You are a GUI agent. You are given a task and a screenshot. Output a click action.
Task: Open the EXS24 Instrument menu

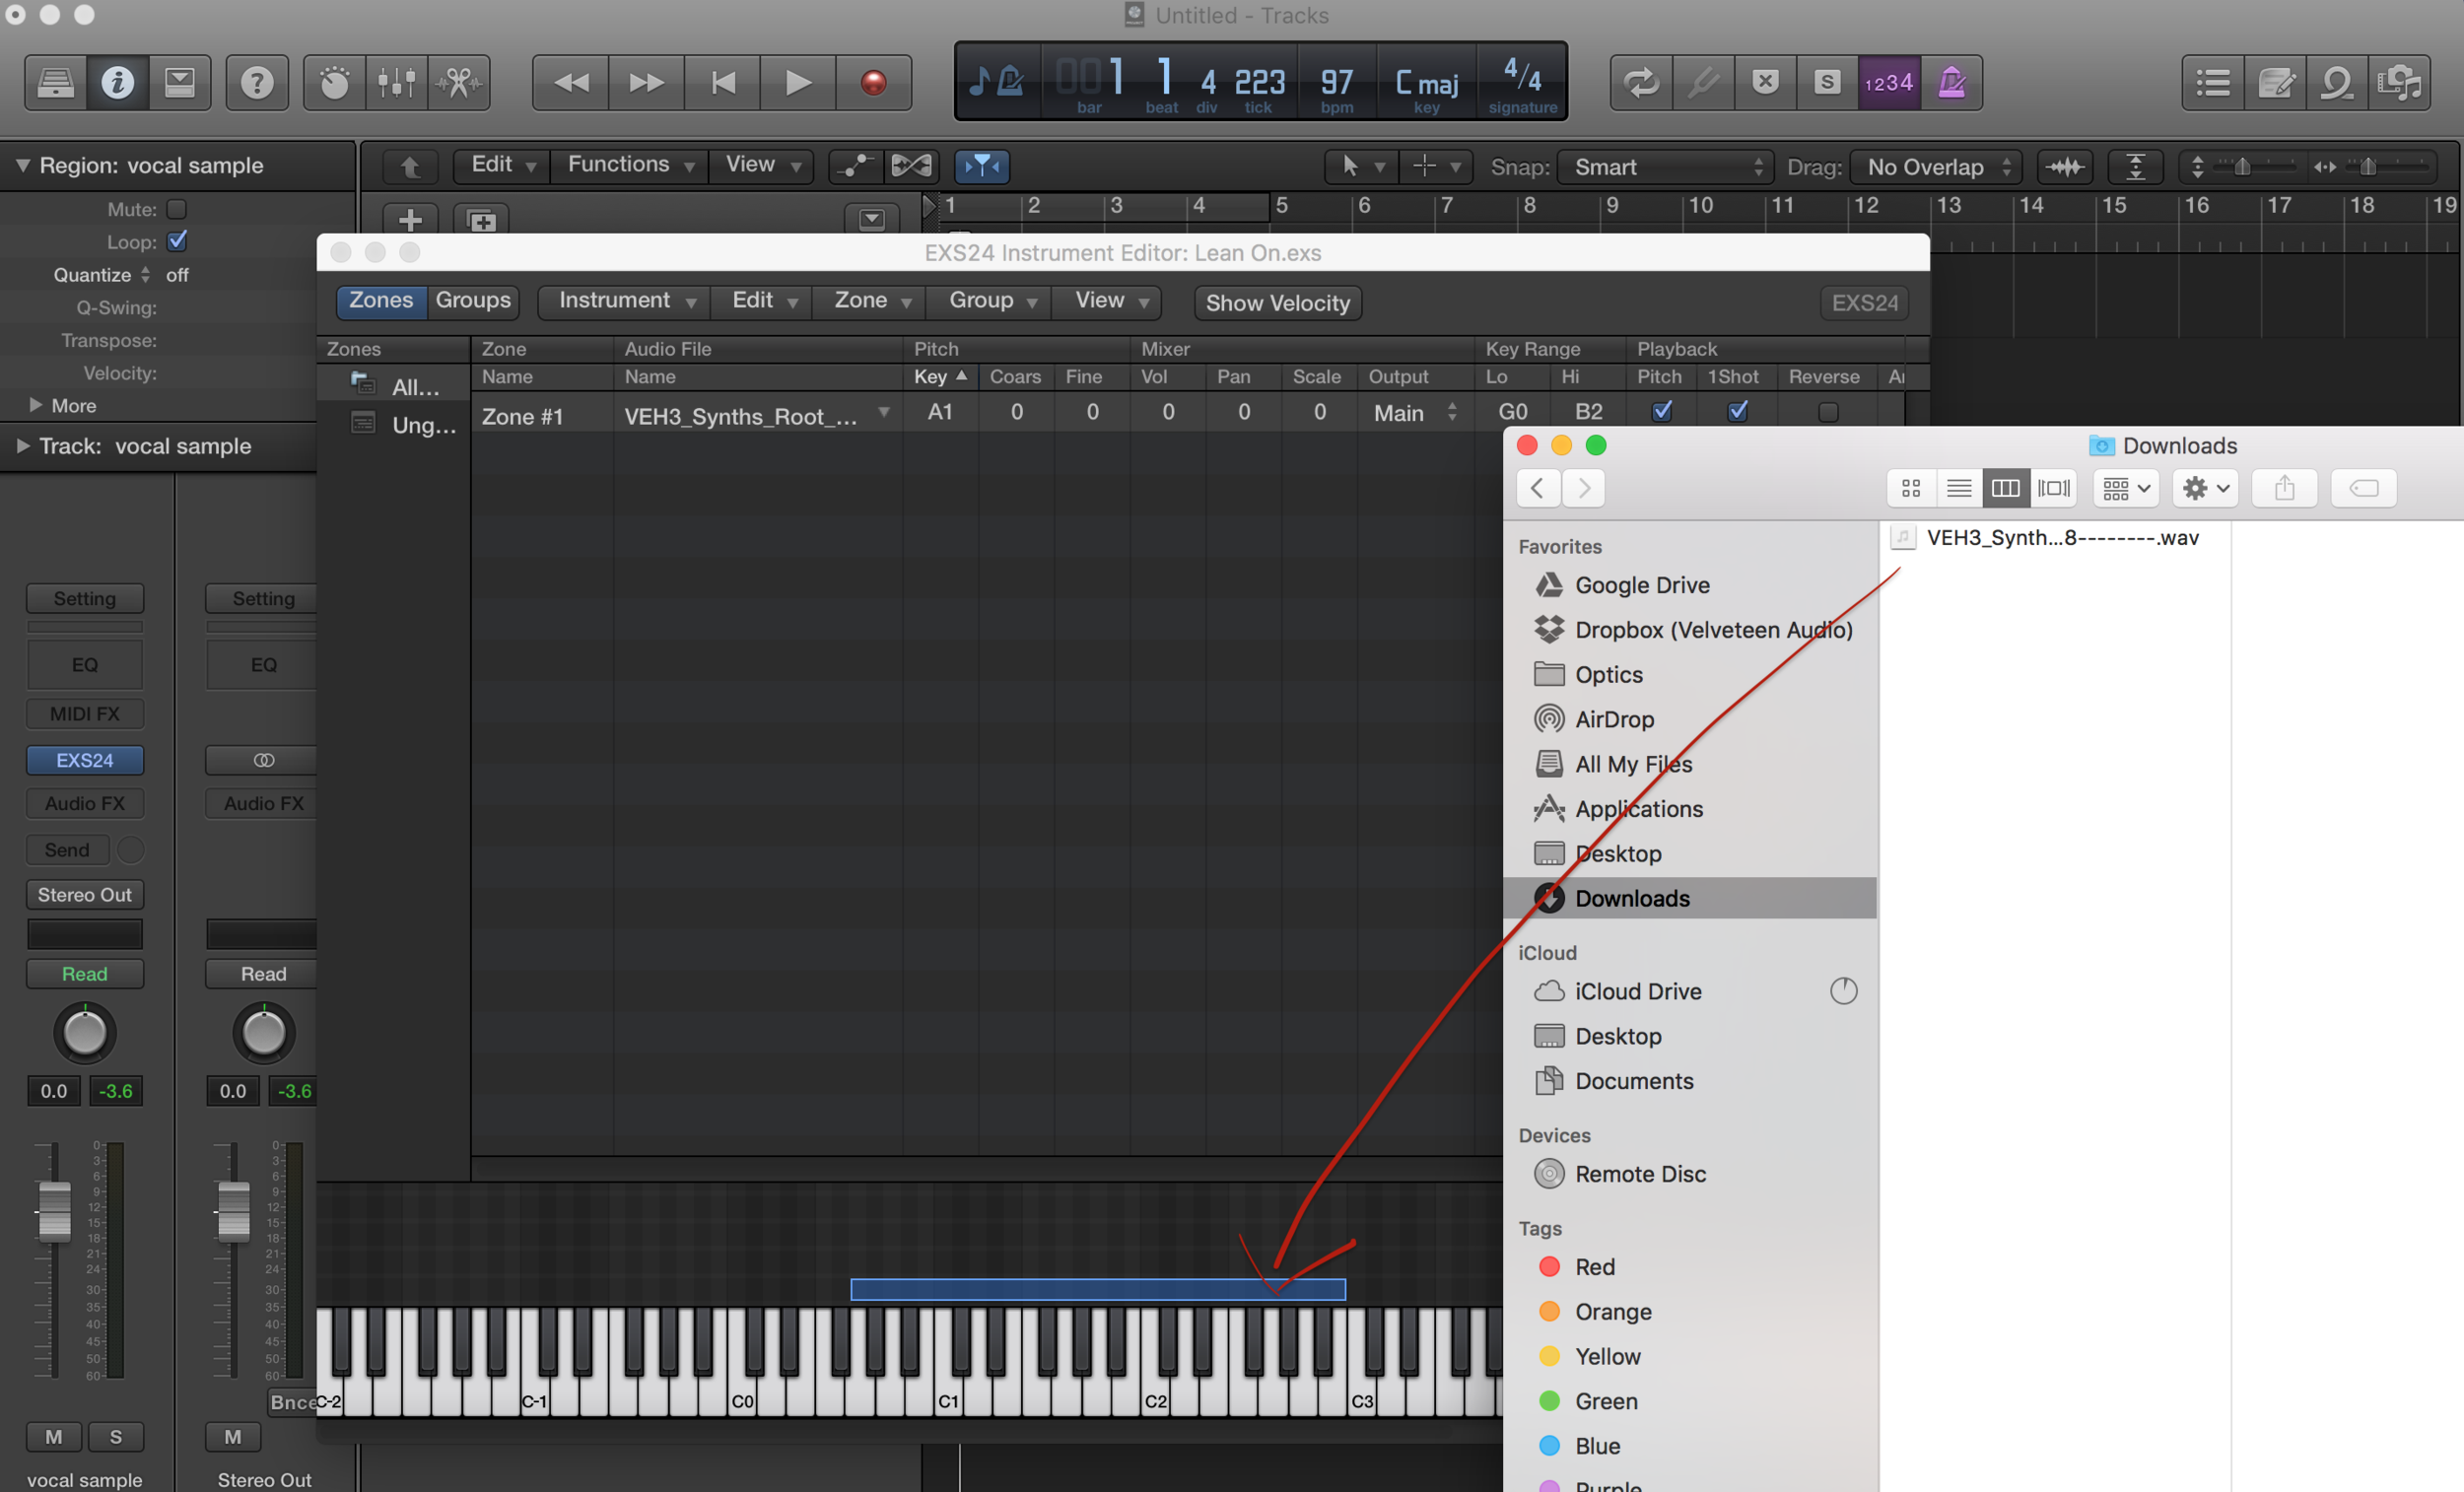pyautogui.click(x=626, y=301)
